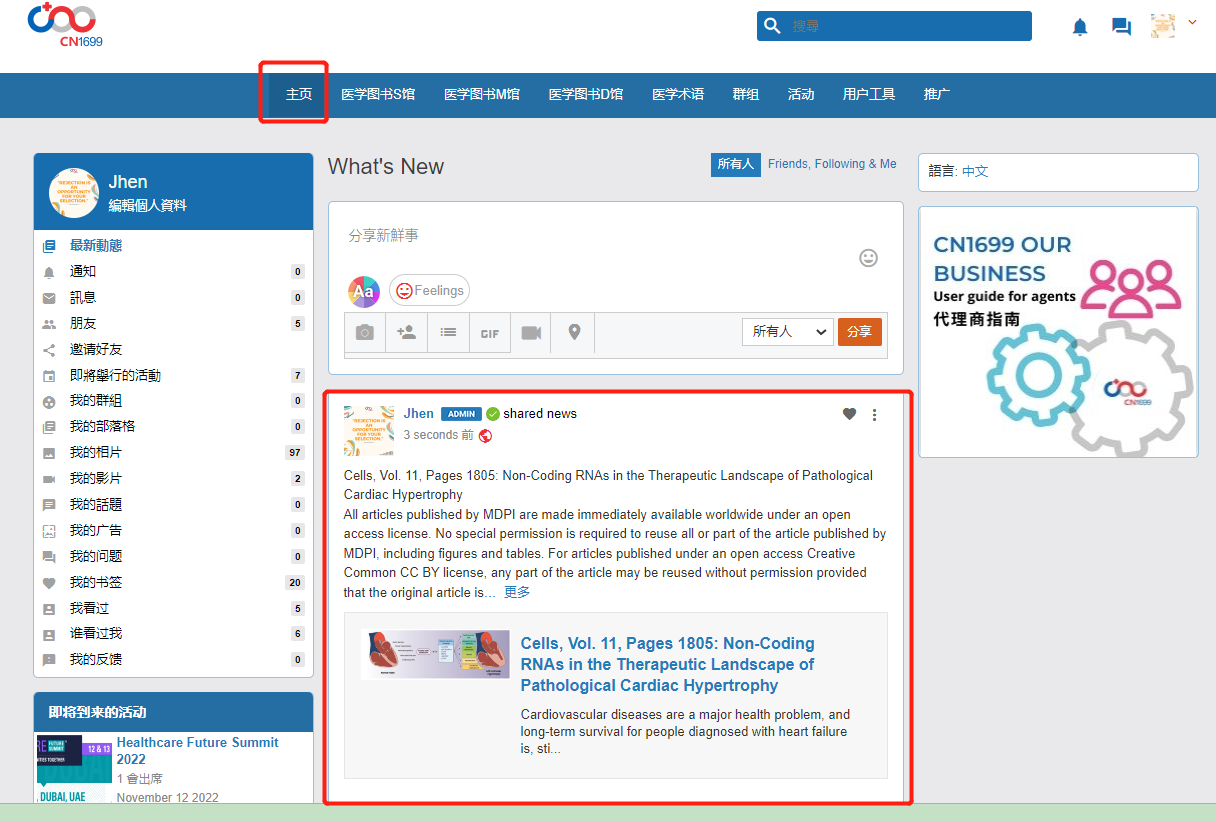The image size is (1216, 821).
Task: Select the 所有人 feed filter
Action: click(x=735, y=164)
